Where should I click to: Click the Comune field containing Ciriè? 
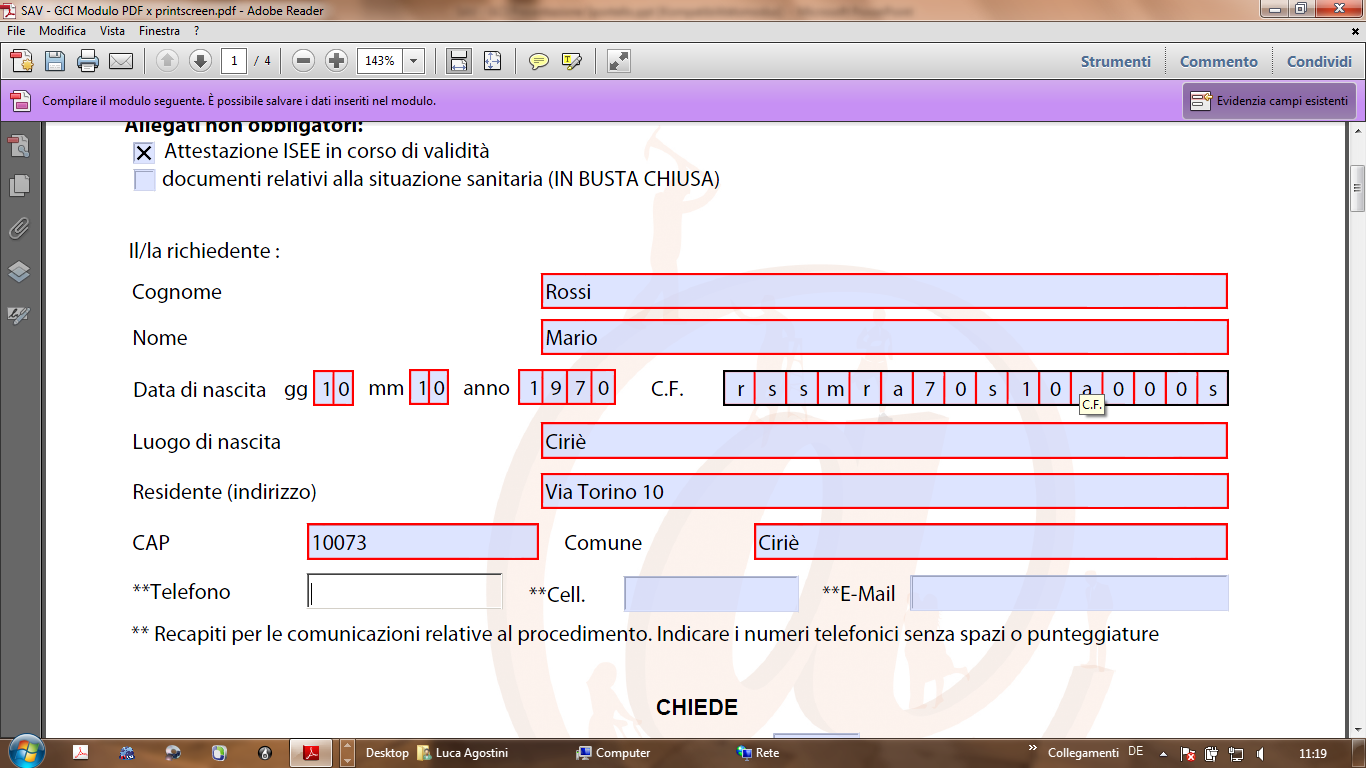point(991,542)
